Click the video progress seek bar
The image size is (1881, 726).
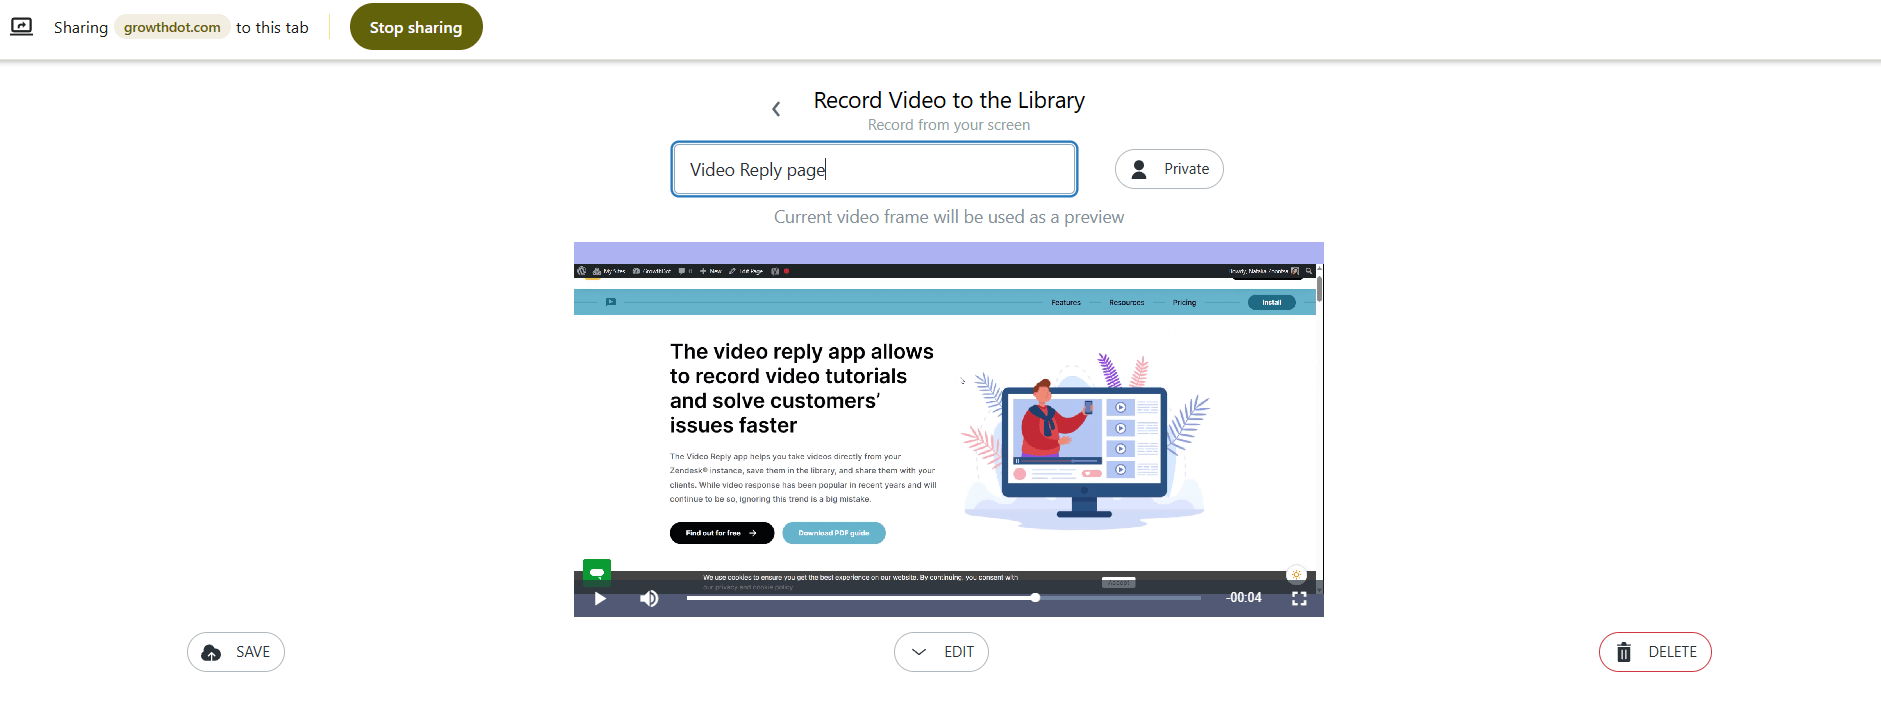(943, 598)
